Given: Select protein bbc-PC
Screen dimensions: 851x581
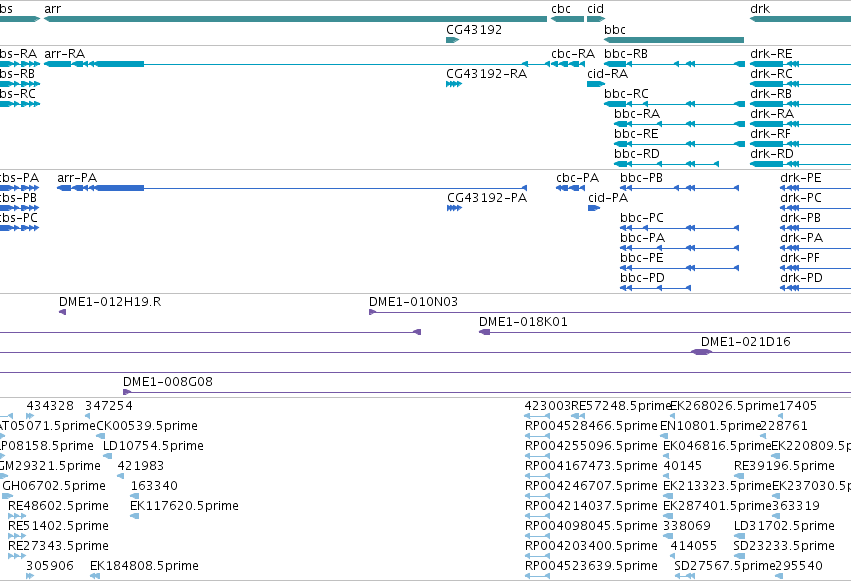Looking at the screenshot, I should pos(679,228).
